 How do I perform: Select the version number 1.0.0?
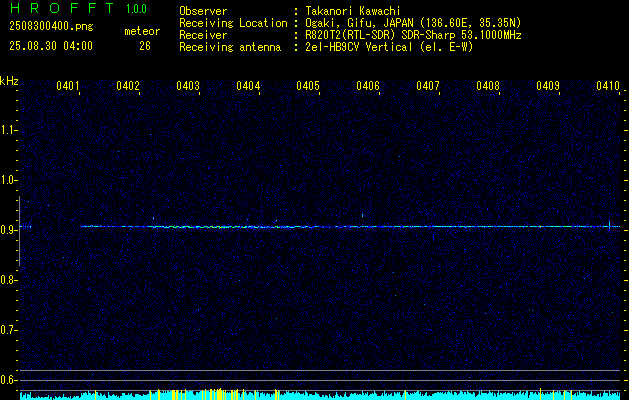[x=136, y=9]
